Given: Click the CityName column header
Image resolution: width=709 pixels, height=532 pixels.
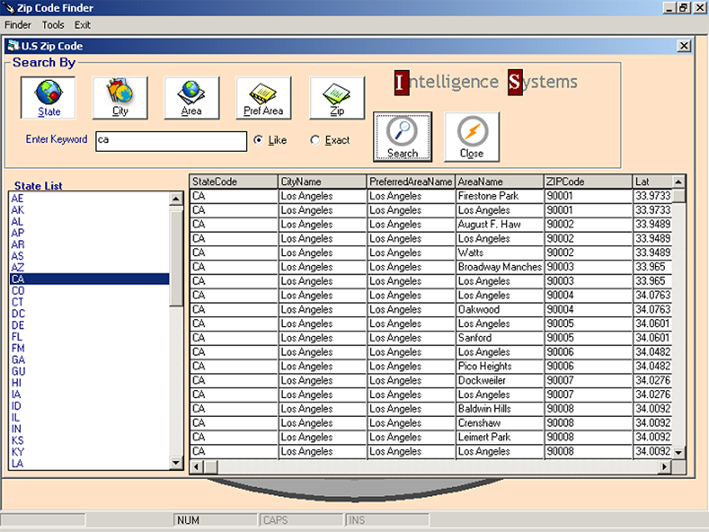Looking at the screenshot, I should (321, 182).
